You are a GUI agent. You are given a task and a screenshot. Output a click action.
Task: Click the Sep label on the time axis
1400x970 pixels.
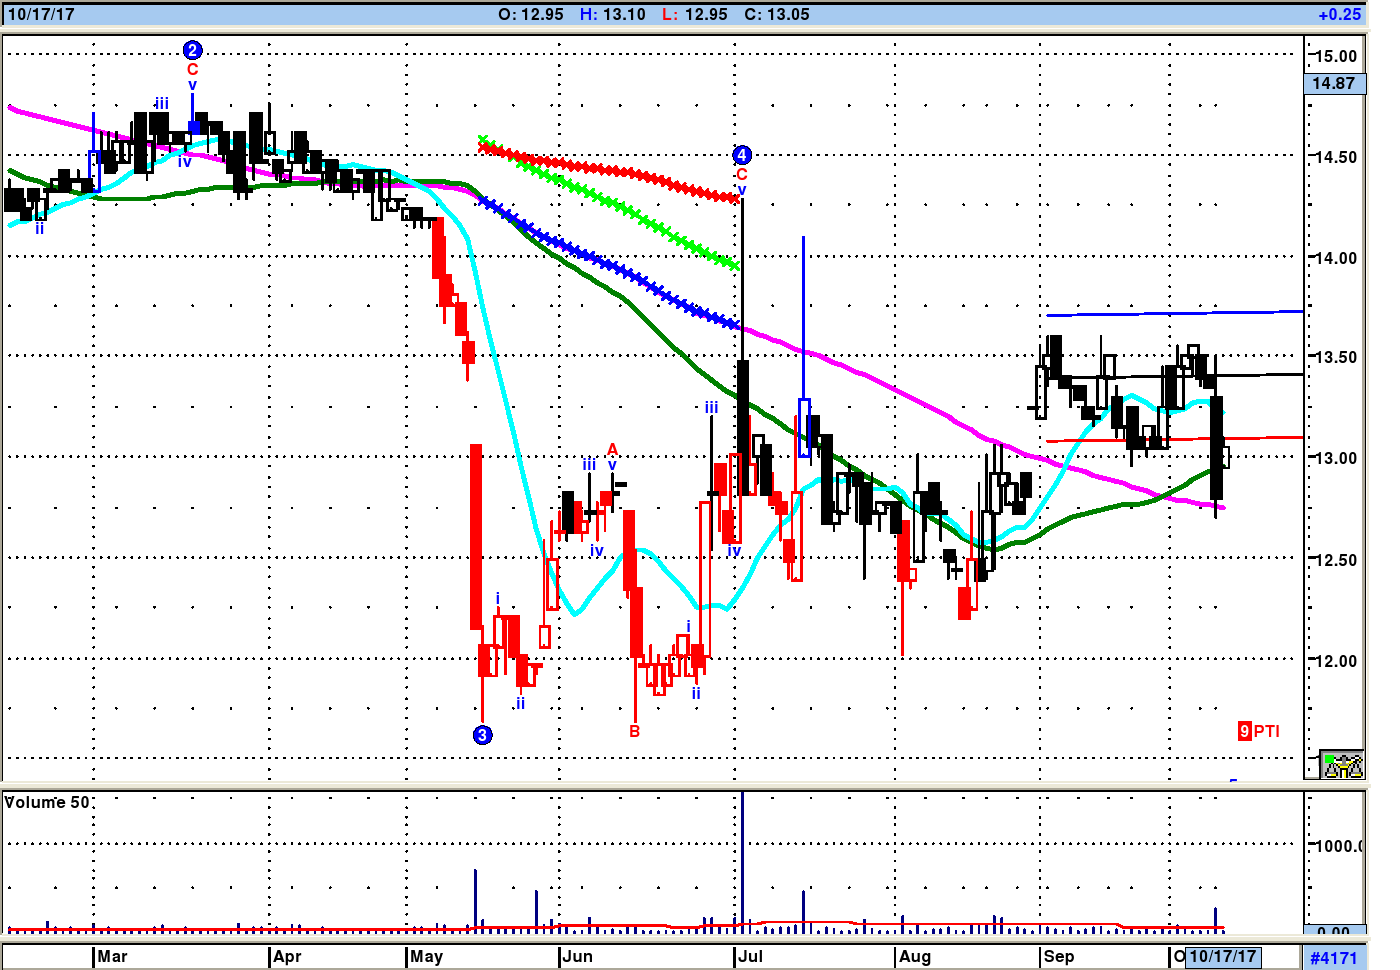(1059, 957)
